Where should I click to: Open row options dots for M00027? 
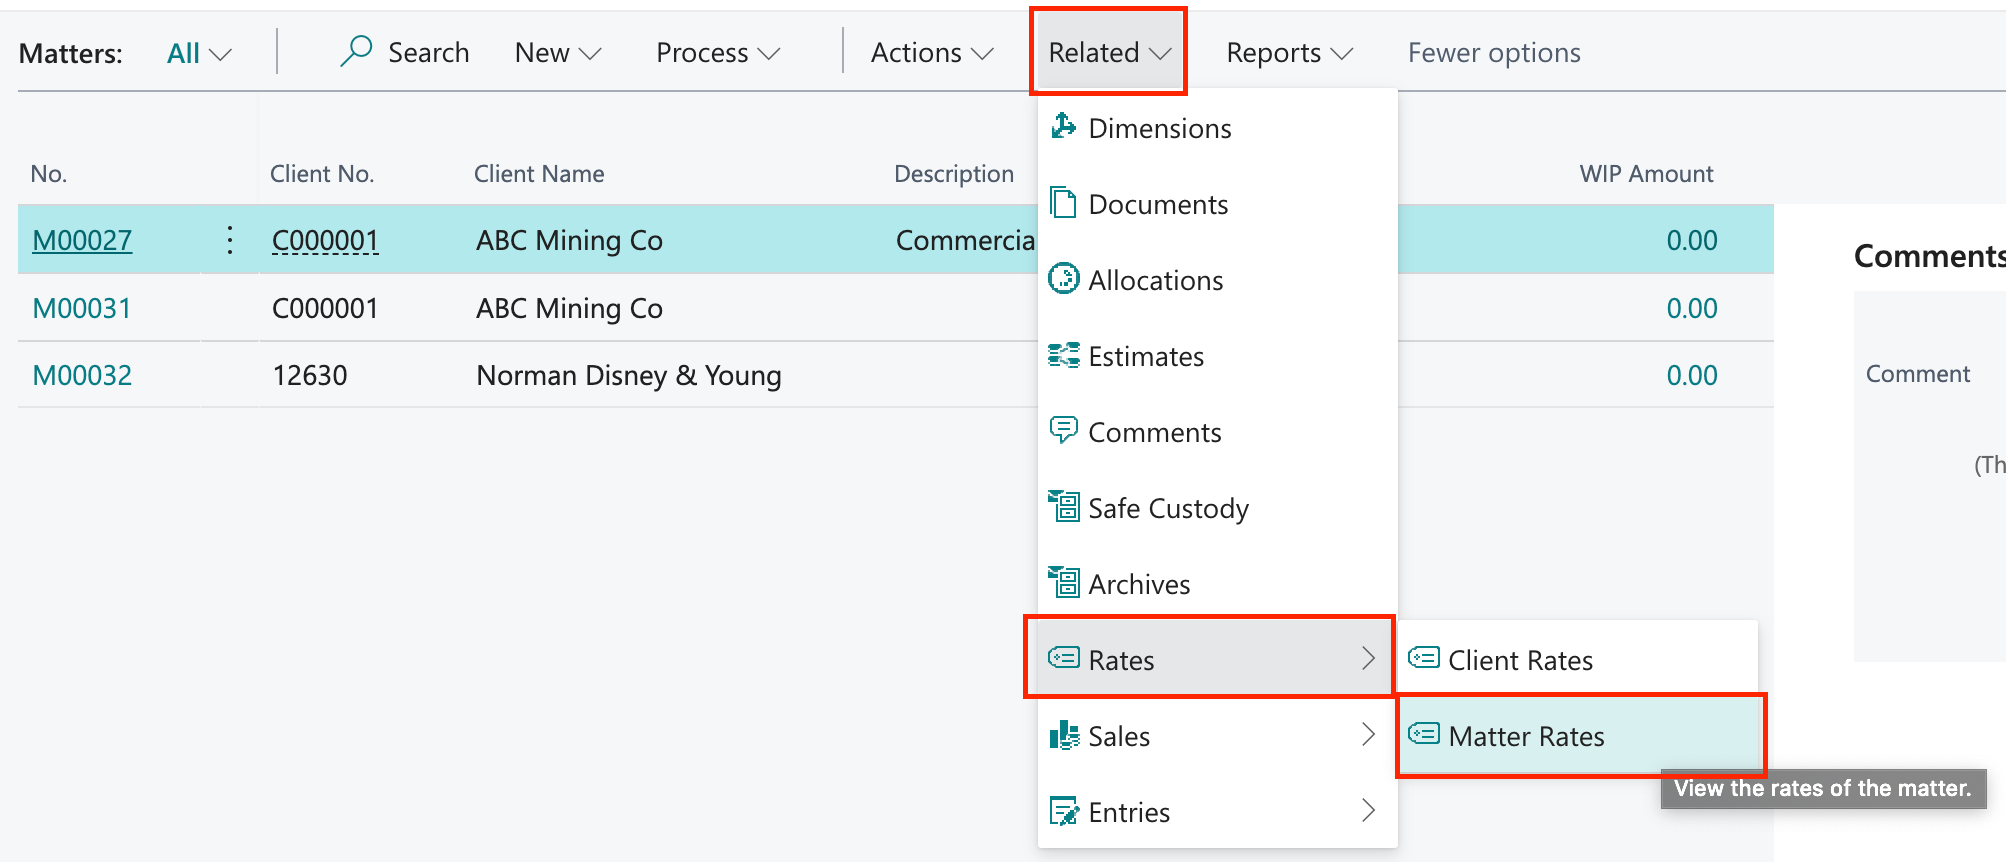click(230, 240)
